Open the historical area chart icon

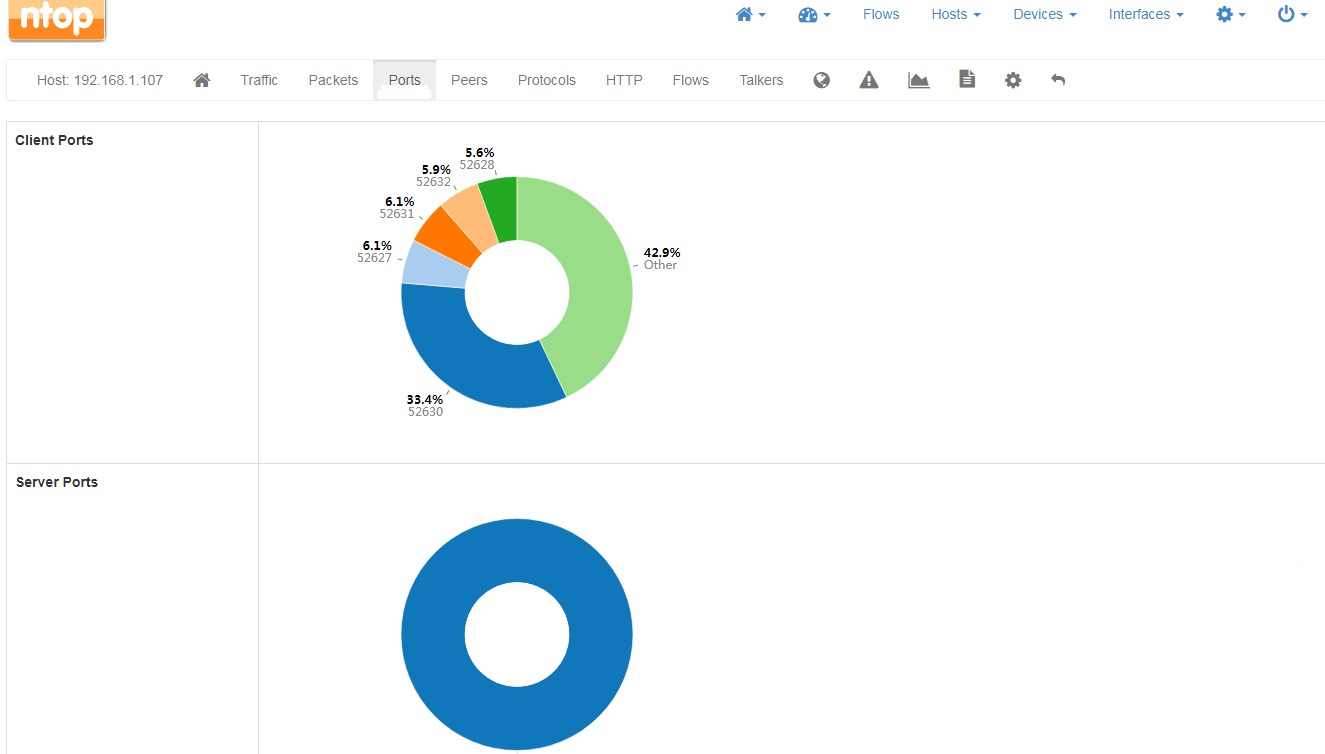919,80
